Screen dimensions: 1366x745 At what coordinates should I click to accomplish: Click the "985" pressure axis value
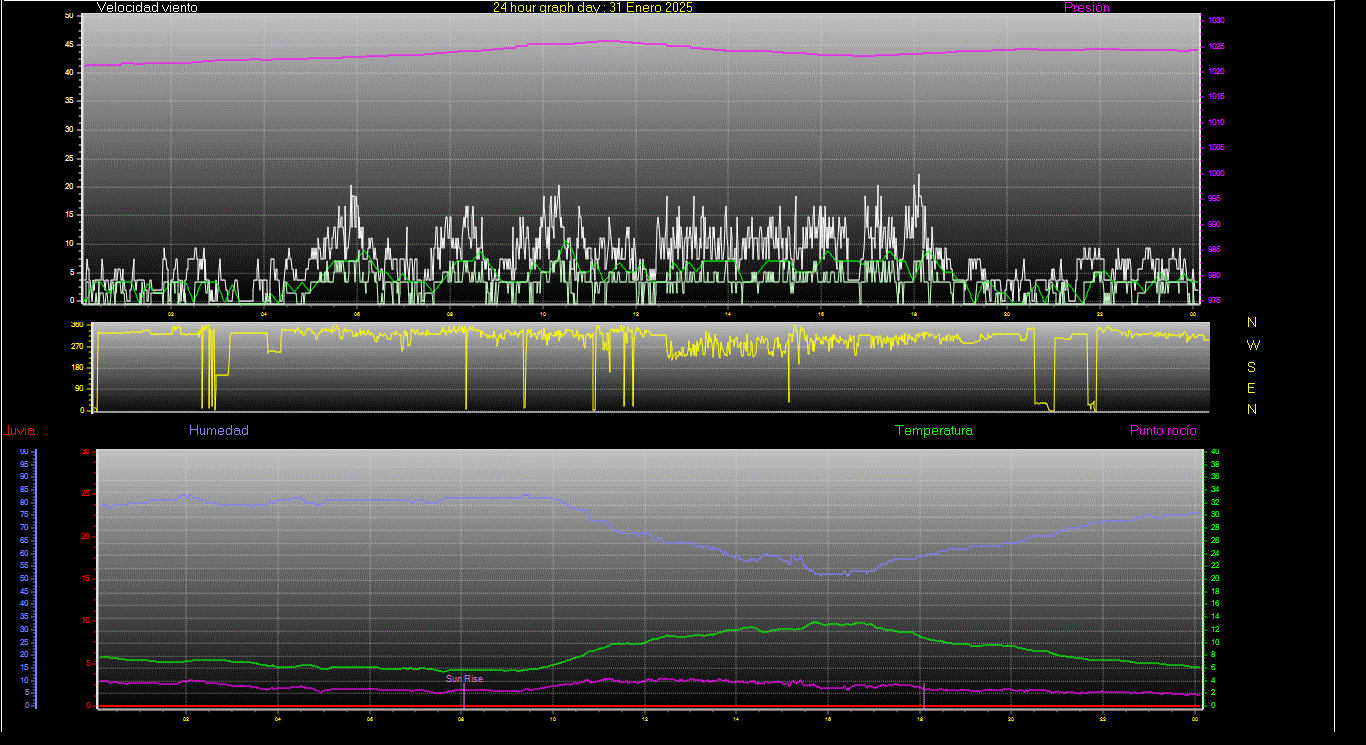[1214, 250]
